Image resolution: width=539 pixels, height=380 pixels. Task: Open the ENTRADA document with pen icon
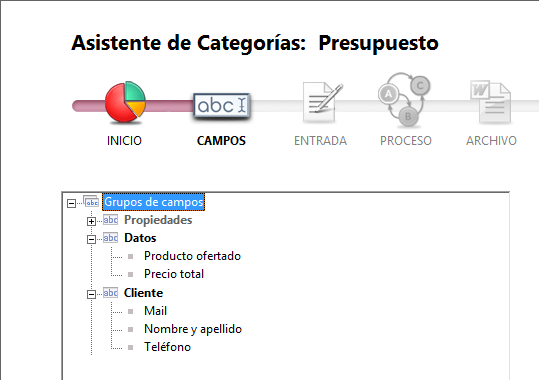point(322,102)
